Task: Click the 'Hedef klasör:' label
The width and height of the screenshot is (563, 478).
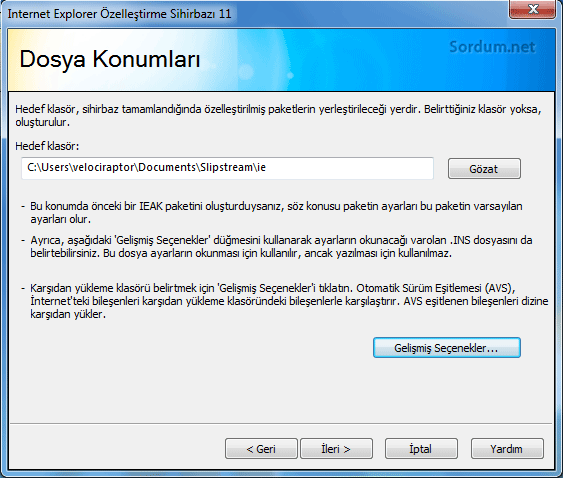Action: click(x=47, y=146)
